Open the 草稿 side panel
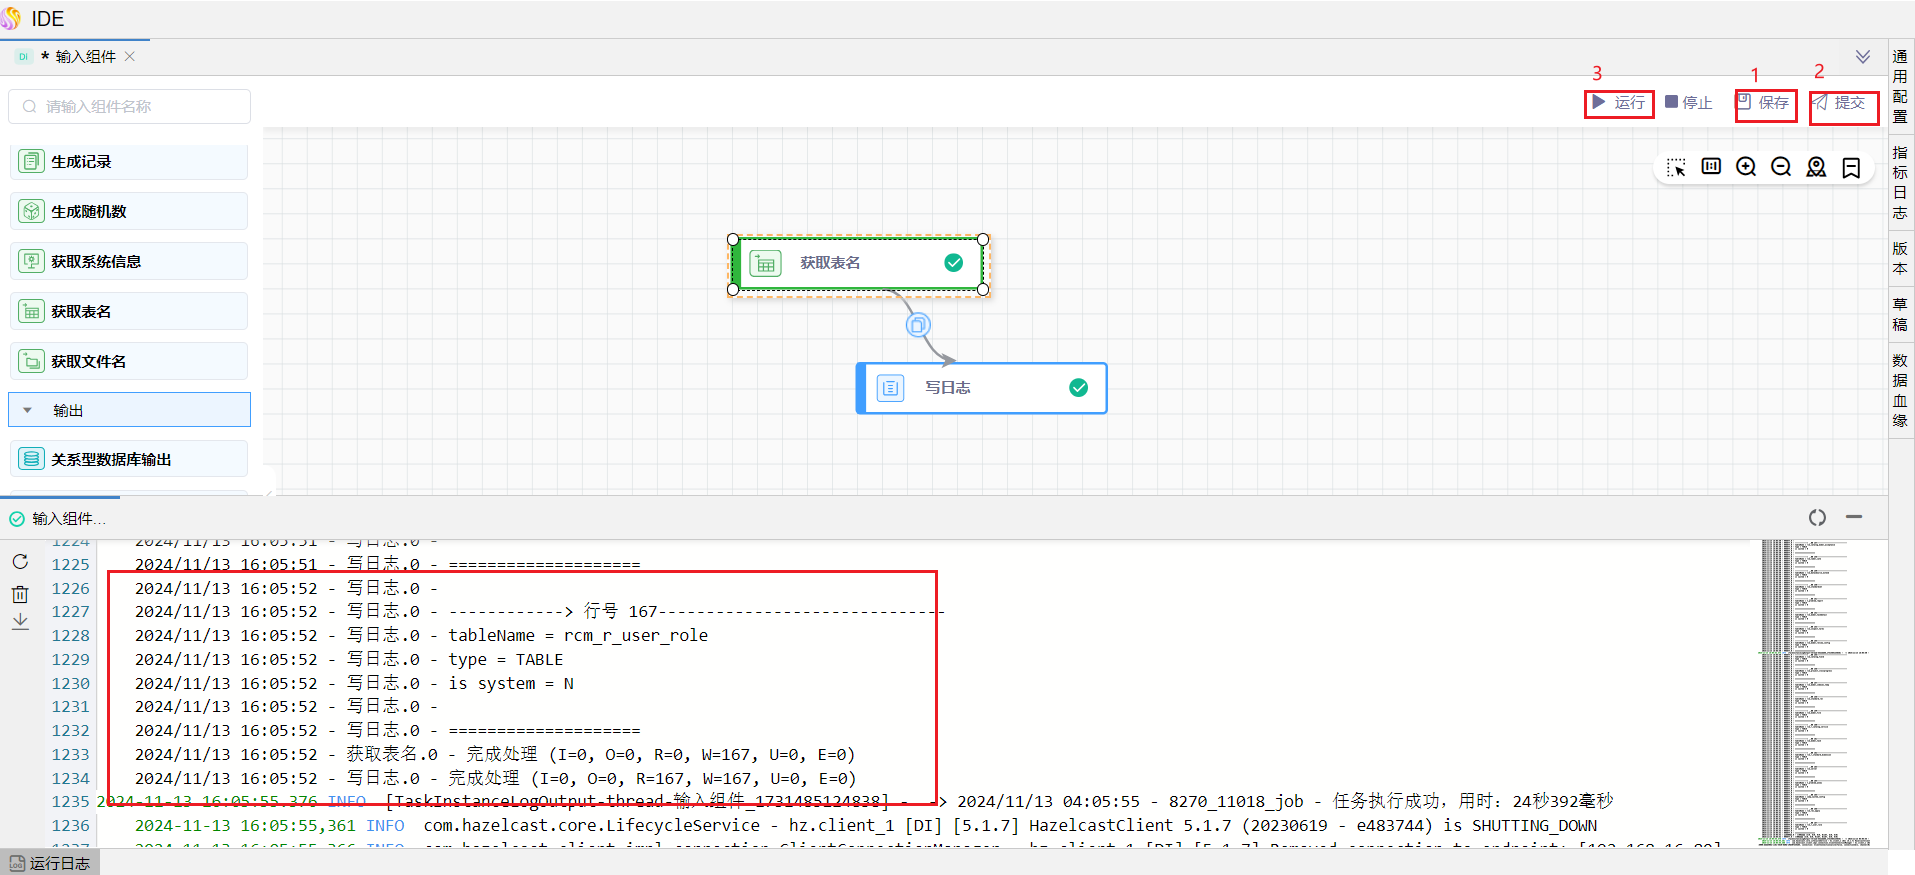This screenshot has width=1915, height=875. pos(1900,314)
